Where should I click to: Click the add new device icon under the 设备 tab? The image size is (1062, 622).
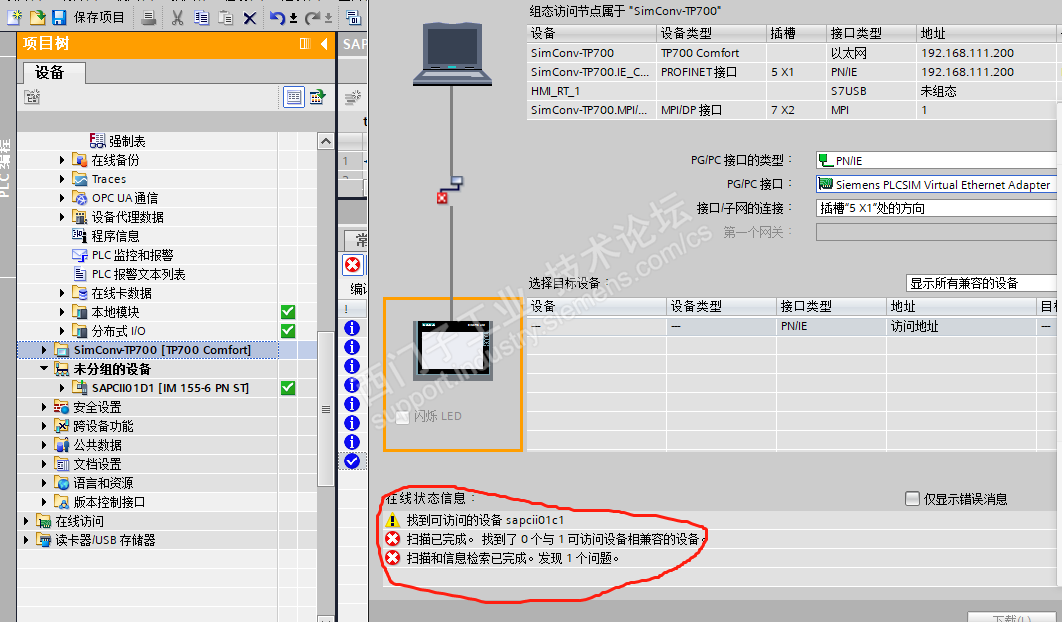32,97
